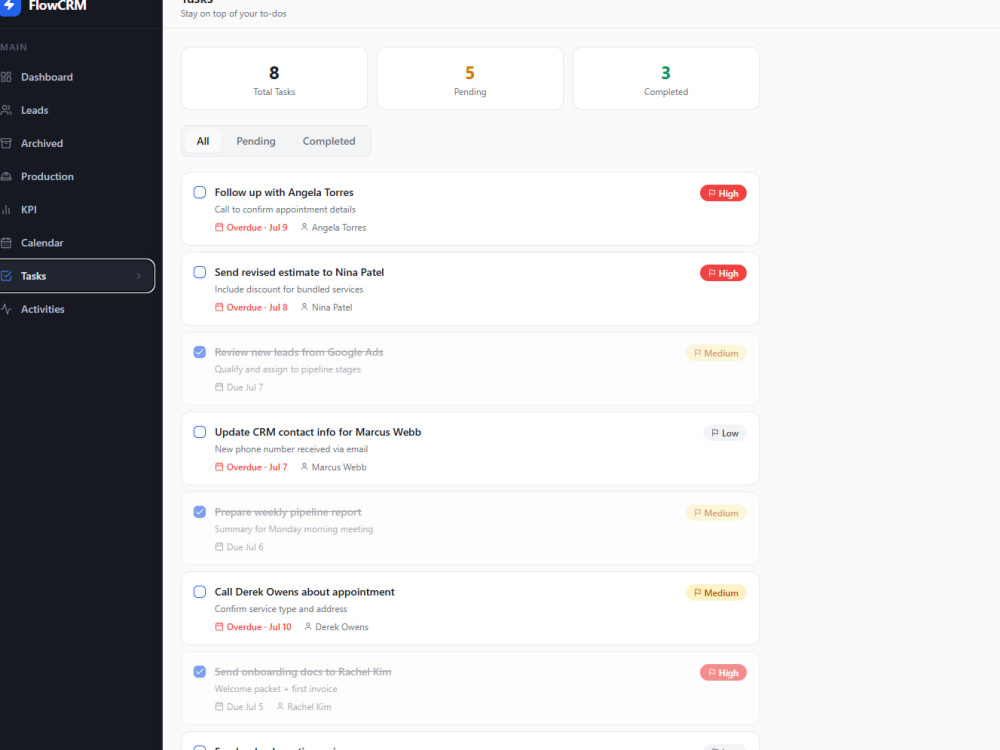Click Medium badge on Derek Owens task
The image size is (1000, 750).
(716, 592)
